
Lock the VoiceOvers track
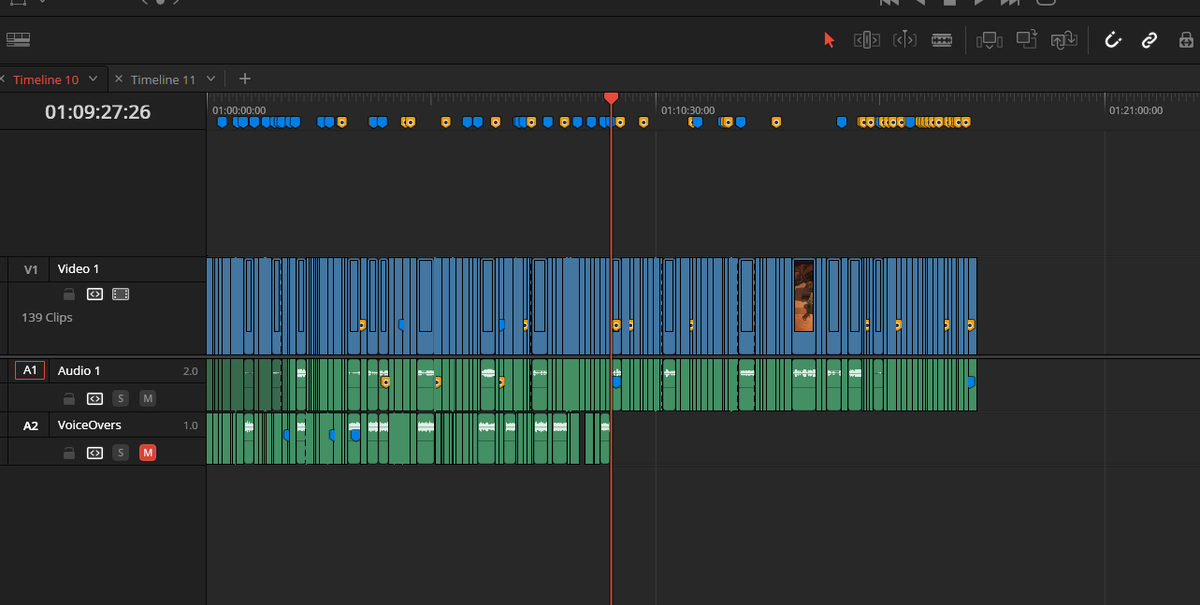68,453
